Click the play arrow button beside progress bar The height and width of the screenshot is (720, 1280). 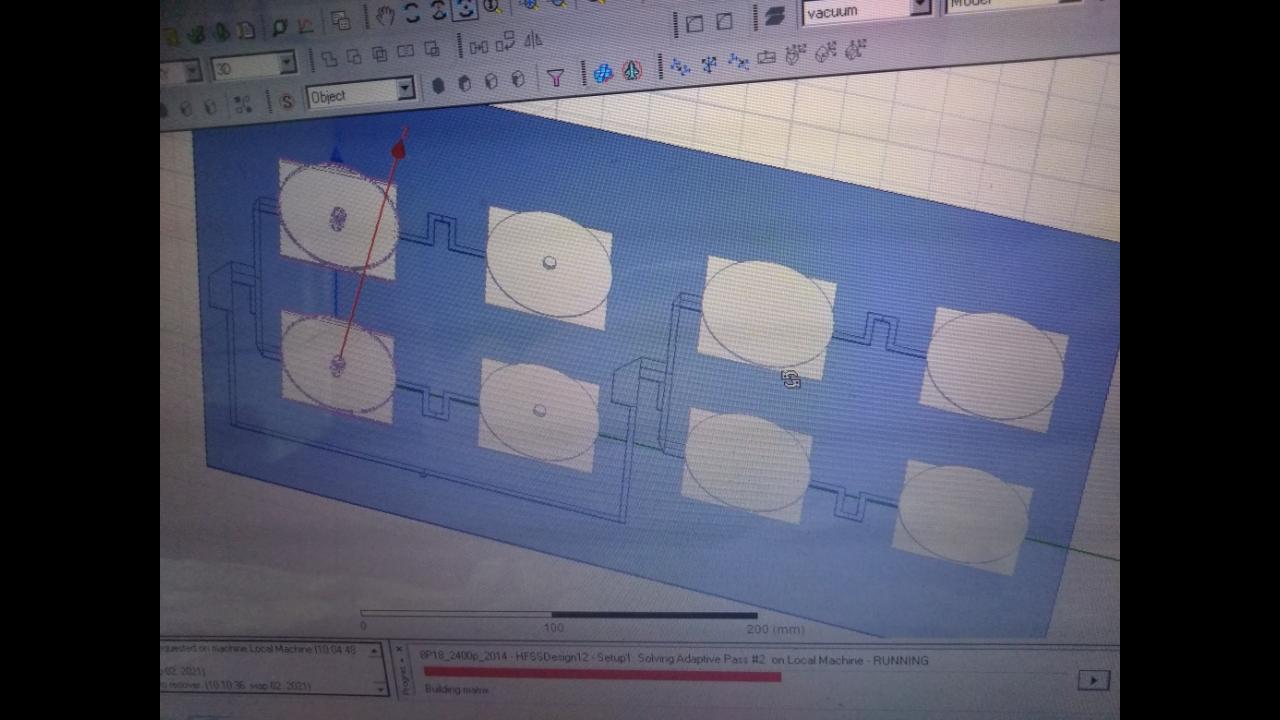tap(1093, 680)
